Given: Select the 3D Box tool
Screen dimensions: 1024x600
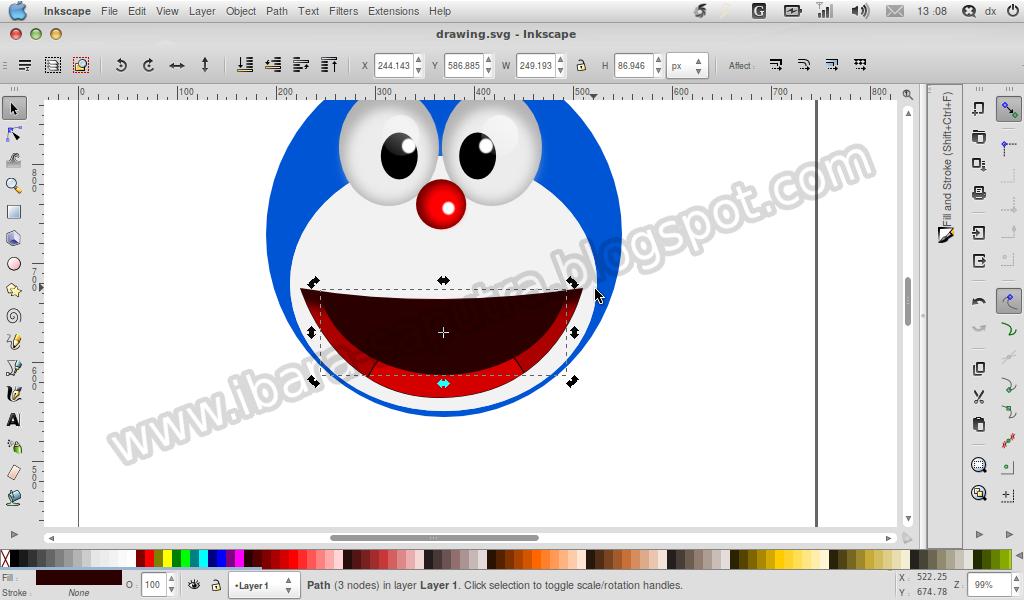Looking at the screenshot, I should click(14, 238).
